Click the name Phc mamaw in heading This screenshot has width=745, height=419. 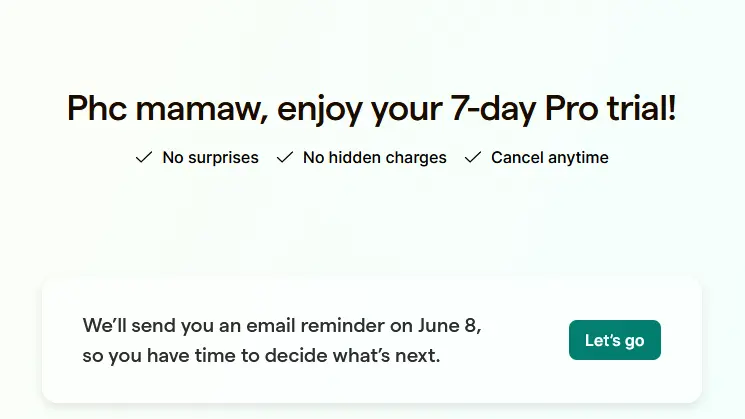point(167,109)
